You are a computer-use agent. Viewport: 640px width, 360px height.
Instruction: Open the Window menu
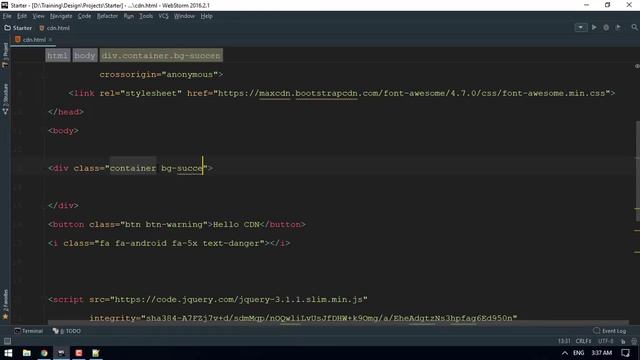tap(184, 16)
